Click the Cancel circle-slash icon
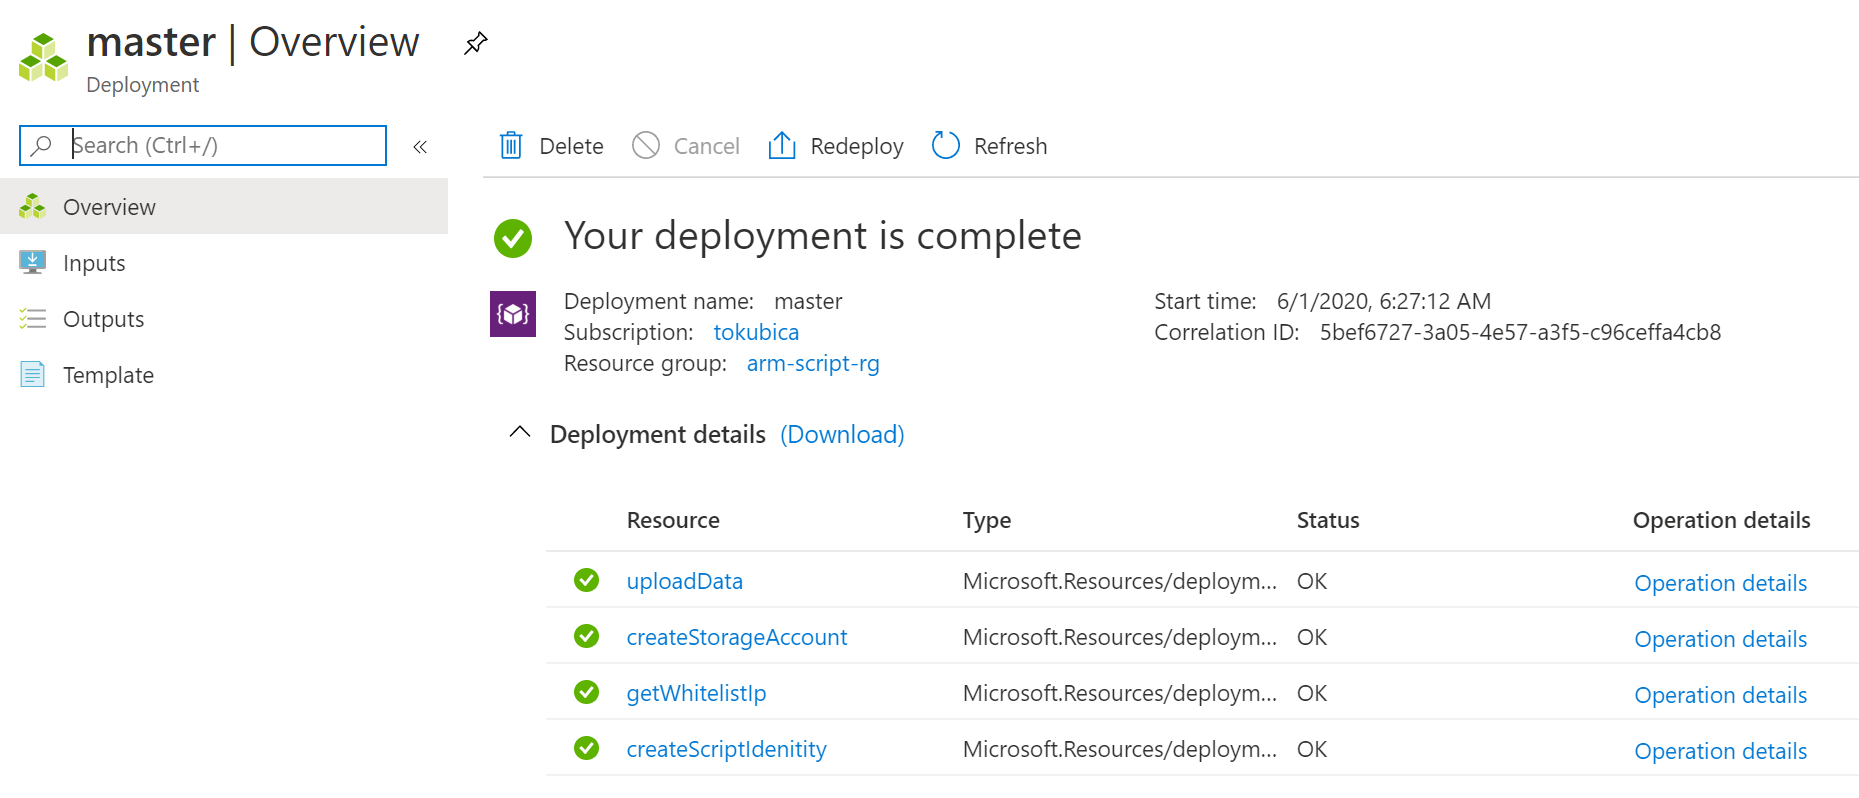1859x798 pixels. 646,146
